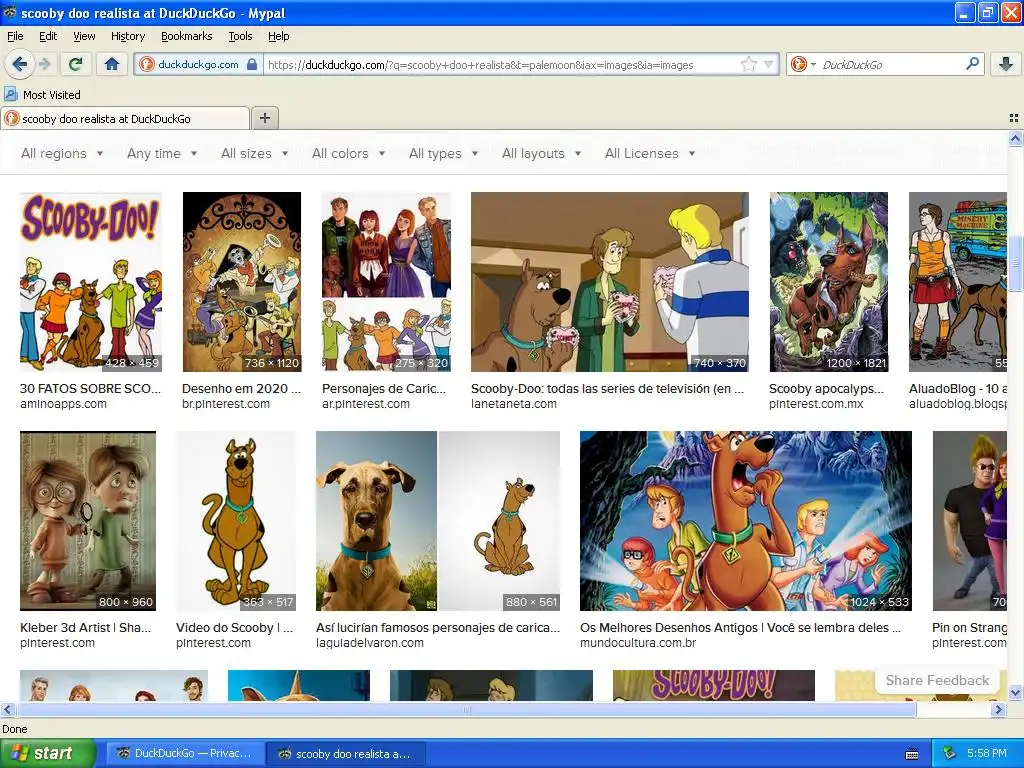The width and height of the screenshot is (1024, 768).
Task: Click the padlock site security icon
Action: pos(252,65)
